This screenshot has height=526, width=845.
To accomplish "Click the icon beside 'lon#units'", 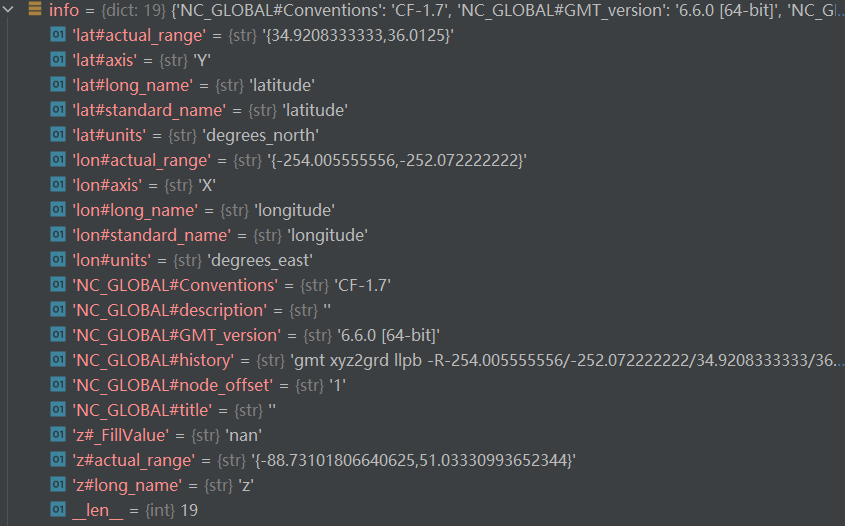I will pyautogui.click(x=58, y=260).
